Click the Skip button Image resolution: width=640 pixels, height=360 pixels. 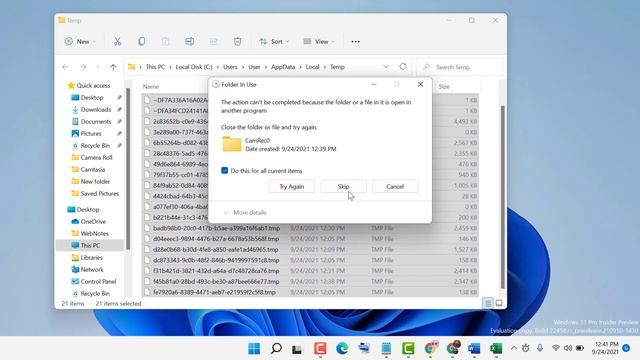coord(343,187)
